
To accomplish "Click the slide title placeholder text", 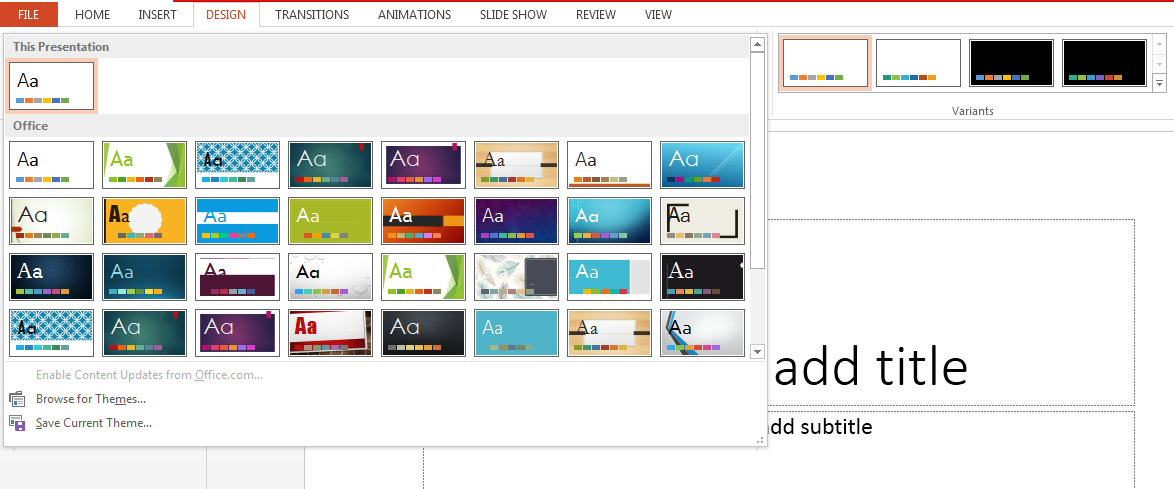I will [x=870, y=368].
